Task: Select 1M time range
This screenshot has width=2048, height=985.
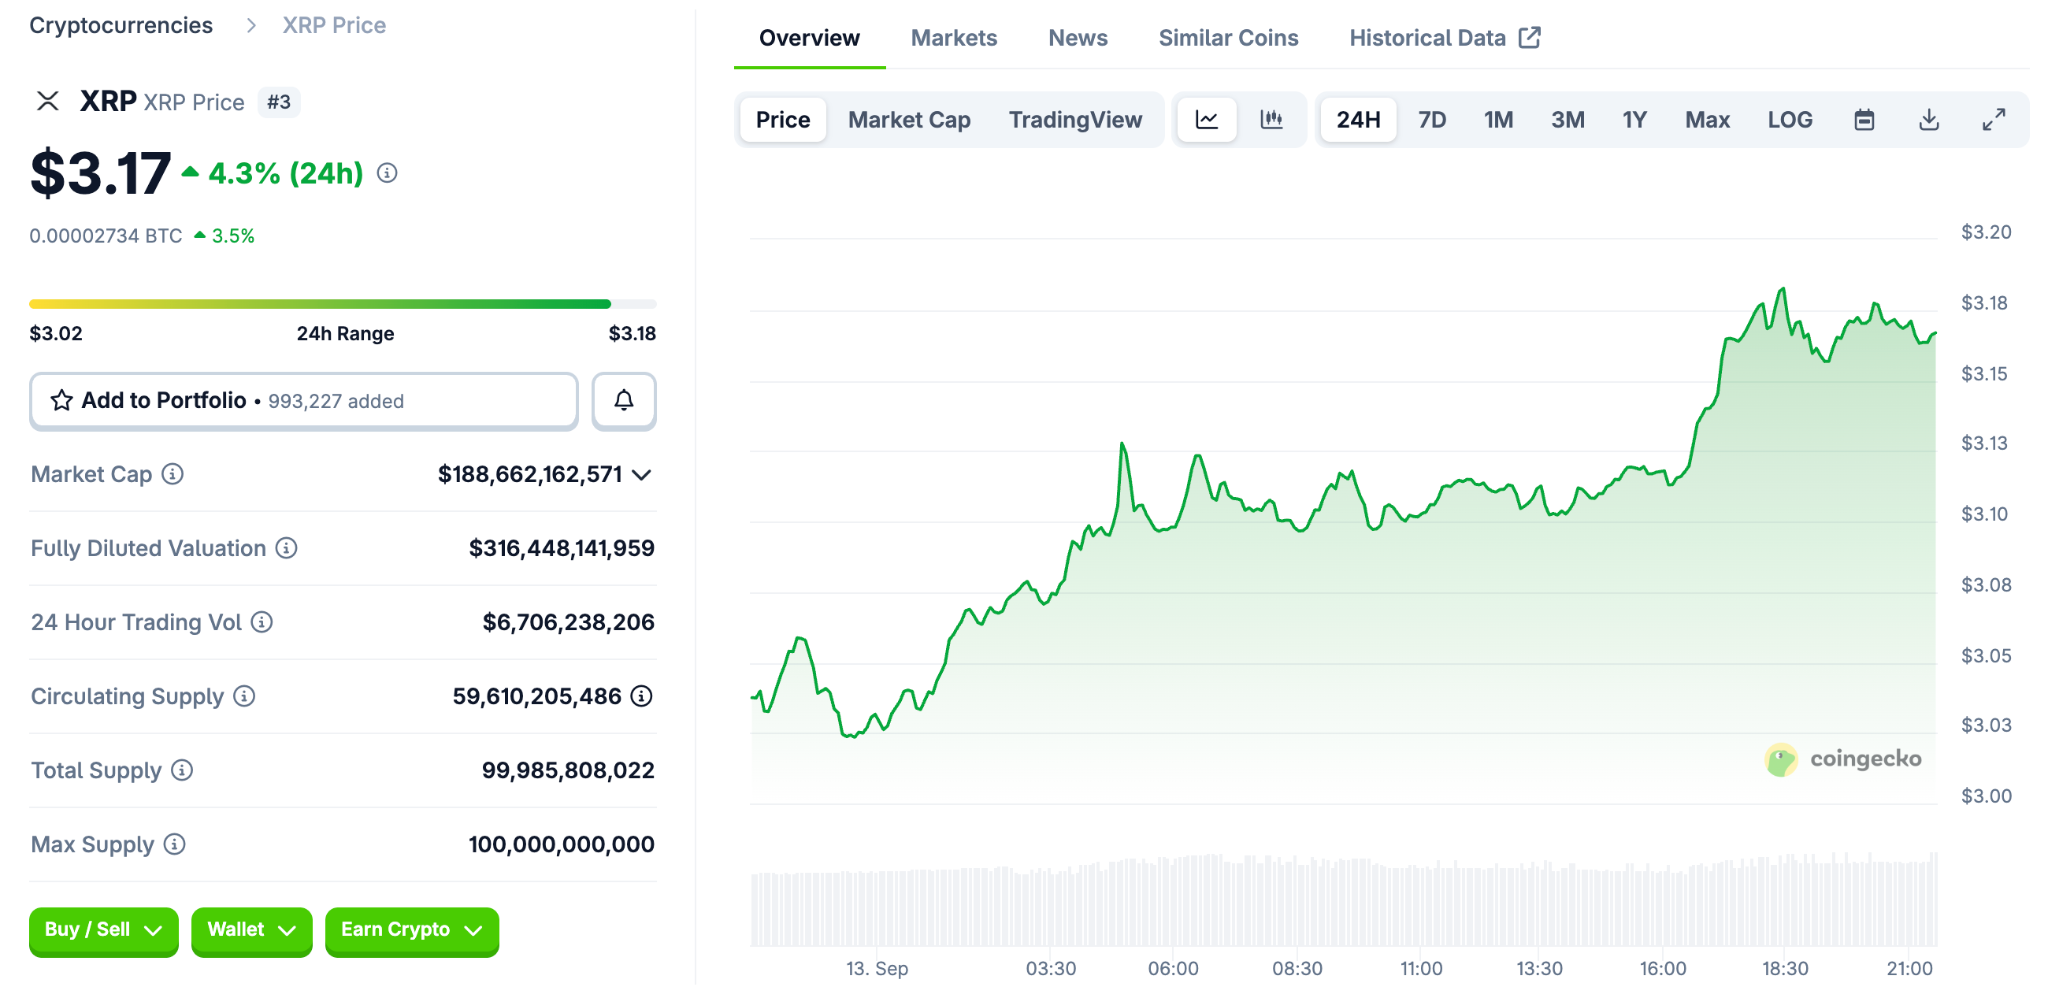Action: [1498, 120]
